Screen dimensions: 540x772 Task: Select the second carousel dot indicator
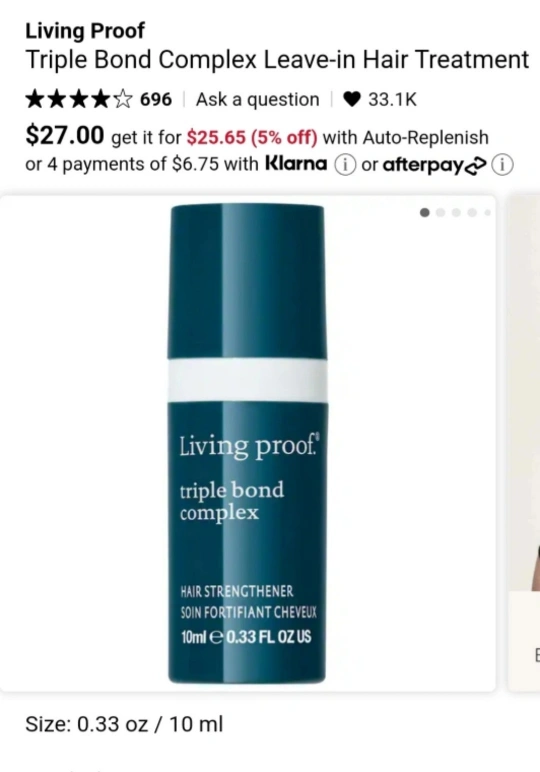pos(441,213)
